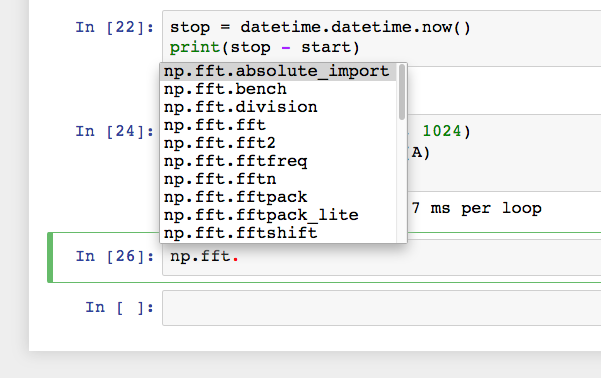
Task: Select the np.fft.division suggestion
Action: [278, 107]
